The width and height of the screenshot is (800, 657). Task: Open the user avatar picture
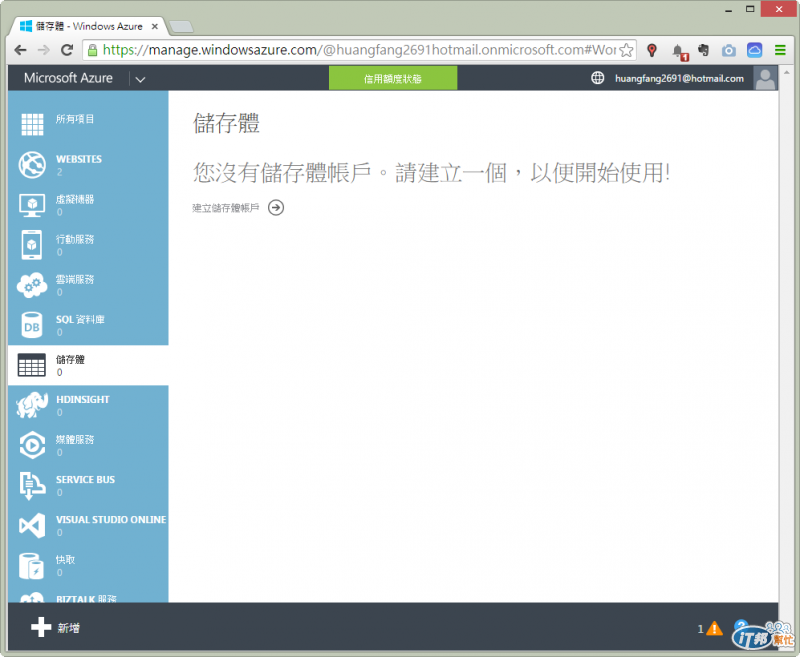765,79
